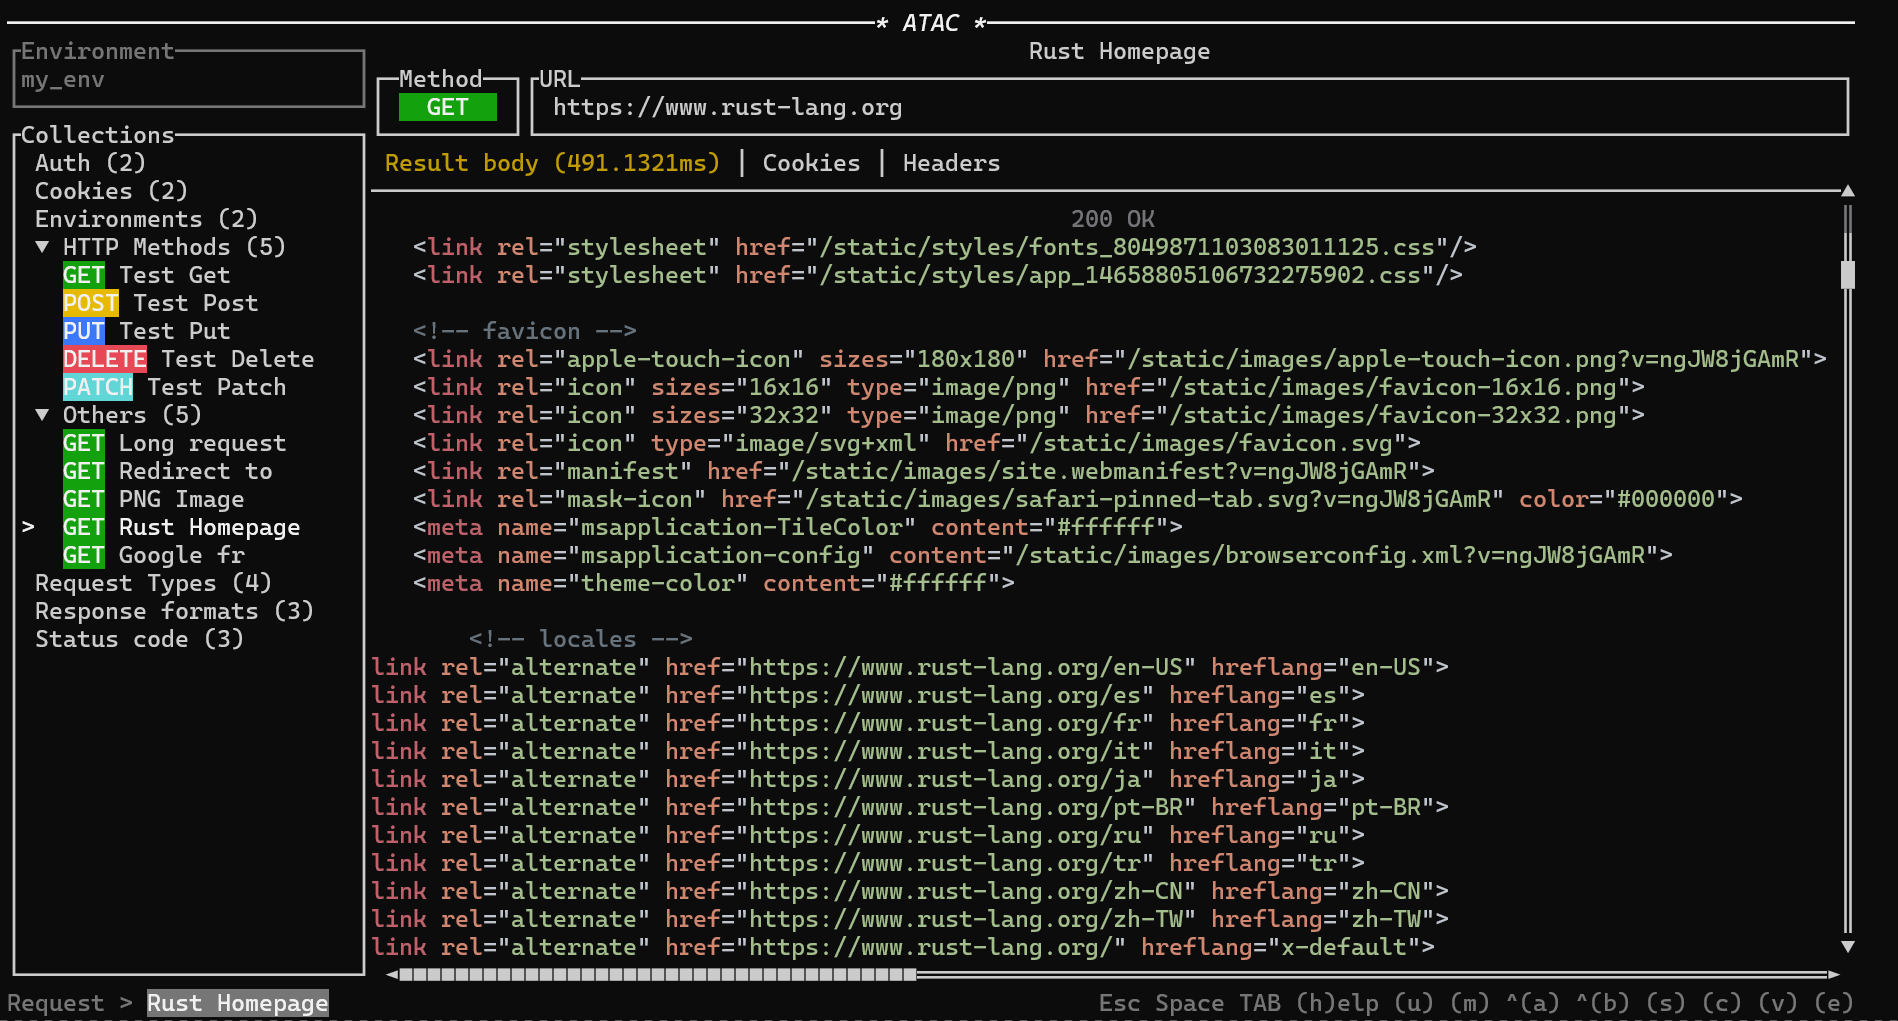Collapse the Others section
1898x1021 pixels.
(x=43, y=414)
